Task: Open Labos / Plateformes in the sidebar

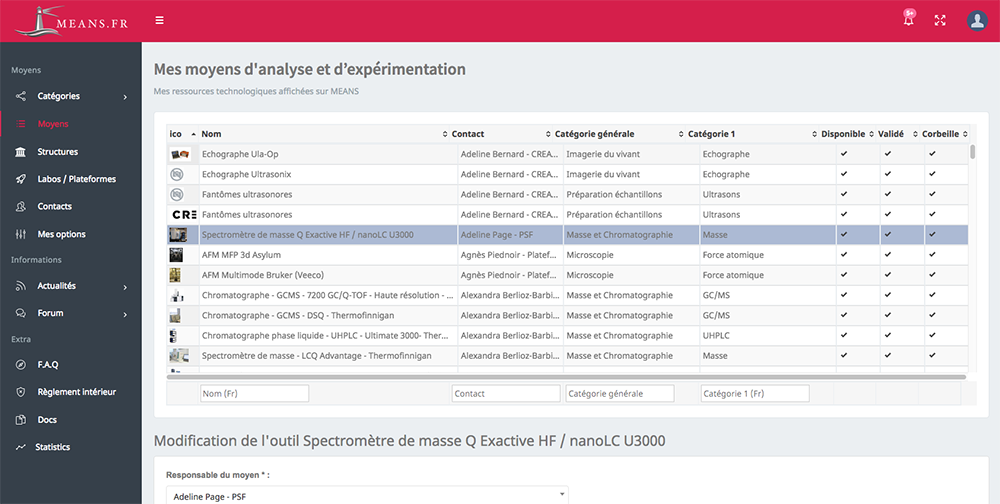Action: pyautogui.click(x=77, y=179)
